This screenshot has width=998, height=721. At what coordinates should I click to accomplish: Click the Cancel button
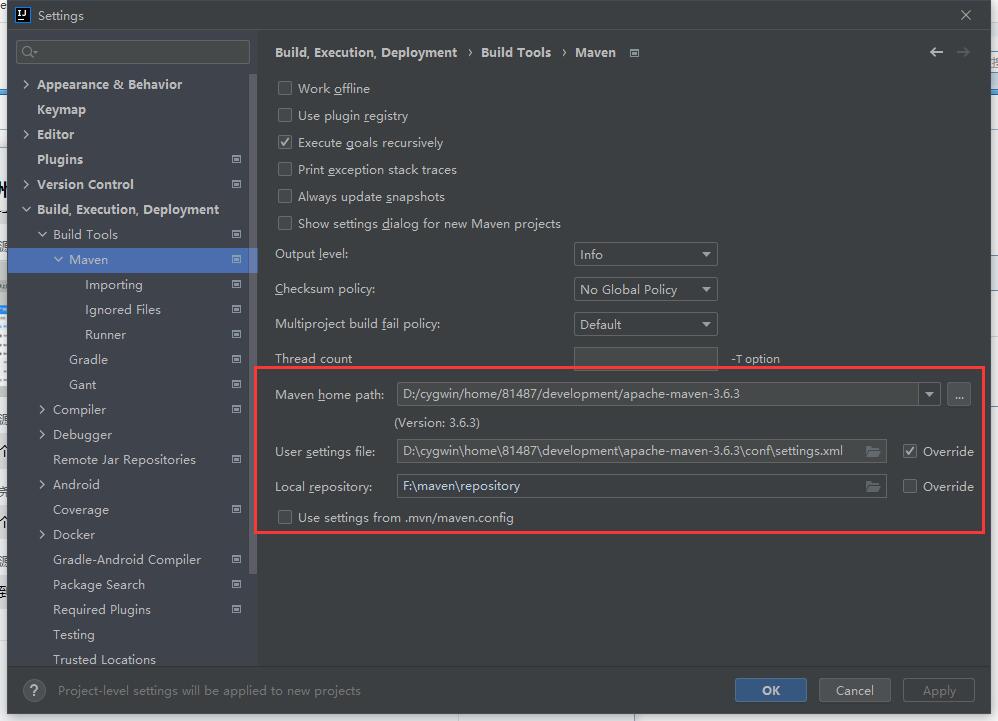click(x=854, y=690)
